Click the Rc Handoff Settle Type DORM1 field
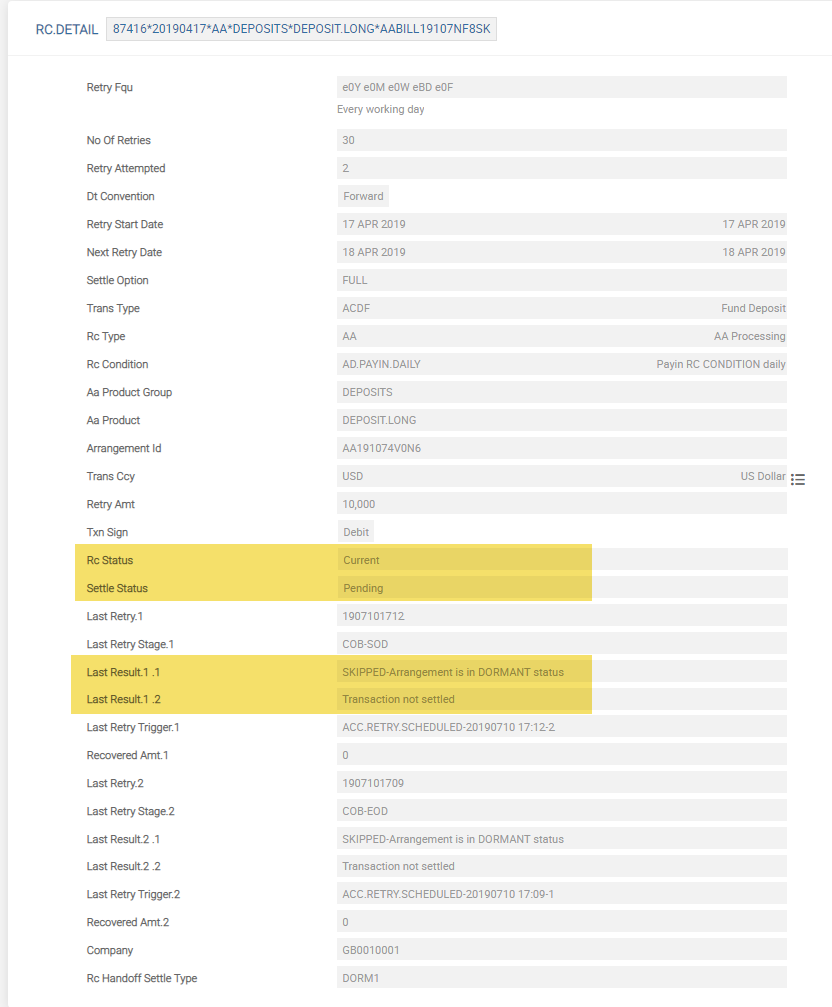The image size is (832, 1007). [561, 978]
